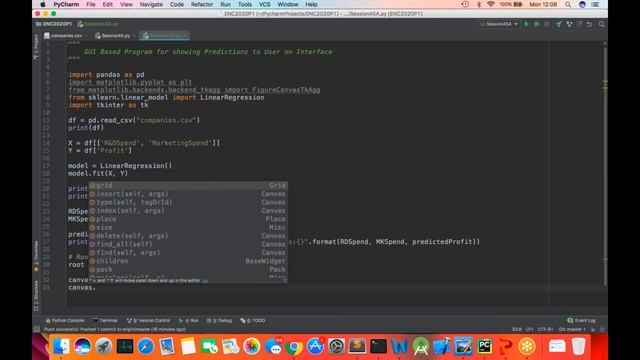Click the VCS Update Project arrow icon
This screenshot has width=640, height=360.
point(558,24)
